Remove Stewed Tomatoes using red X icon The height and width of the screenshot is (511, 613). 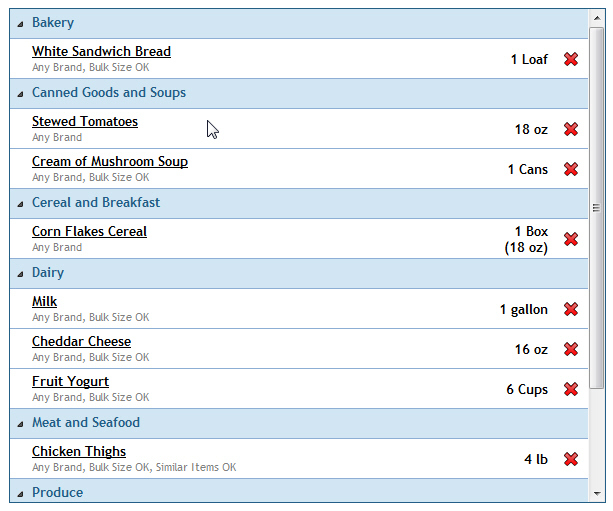(571, 129)
